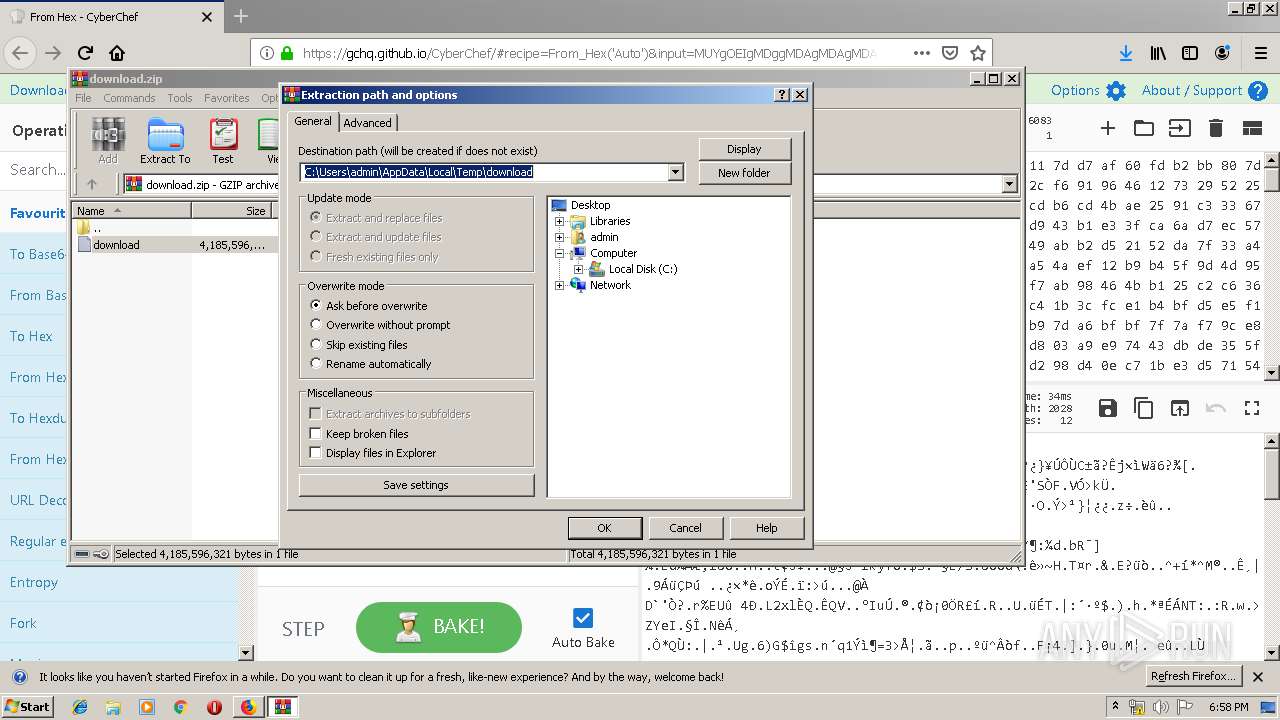Select Desktop in the folder tree

click(x=590, y=205)
